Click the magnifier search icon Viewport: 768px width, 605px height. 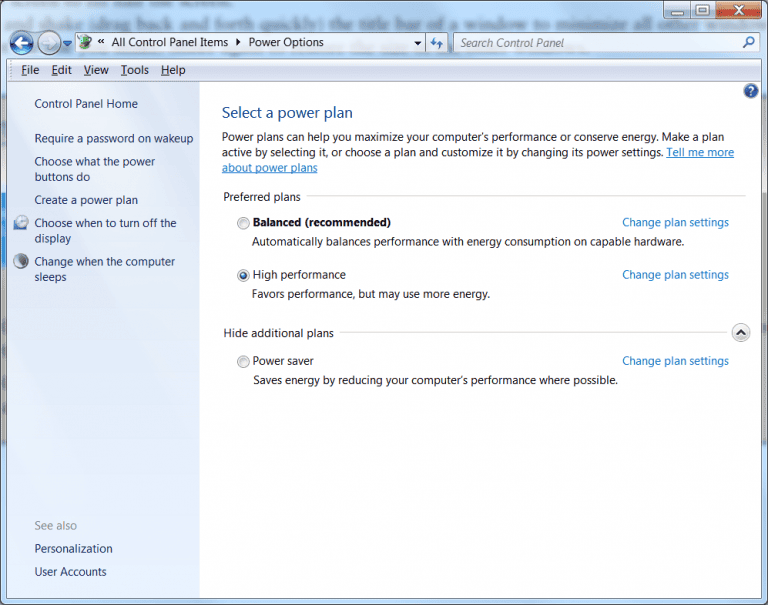(x=748, y=43)
